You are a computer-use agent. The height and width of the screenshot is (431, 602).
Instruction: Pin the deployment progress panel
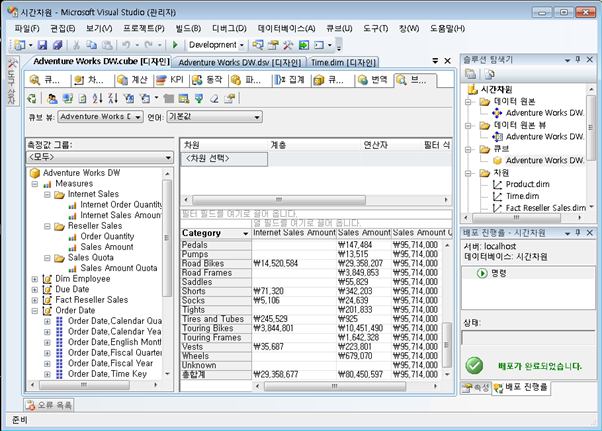click(578, 233)
